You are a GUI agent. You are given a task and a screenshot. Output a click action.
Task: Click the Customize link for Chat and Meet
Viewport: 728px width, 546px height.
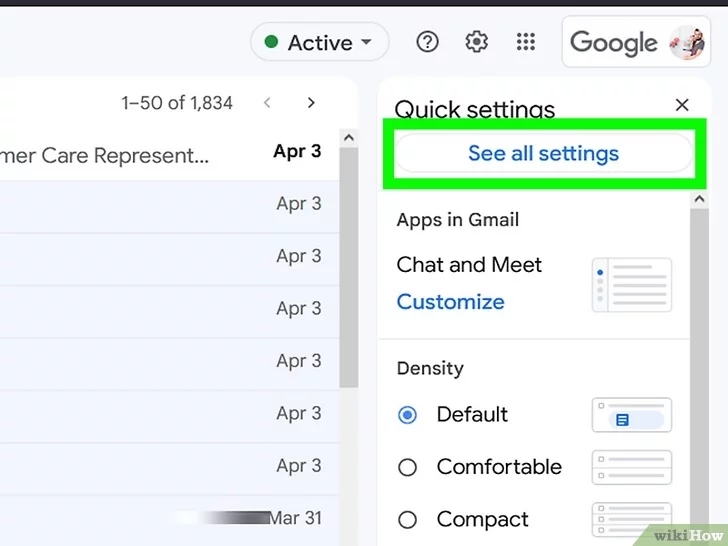click(450, 302)
